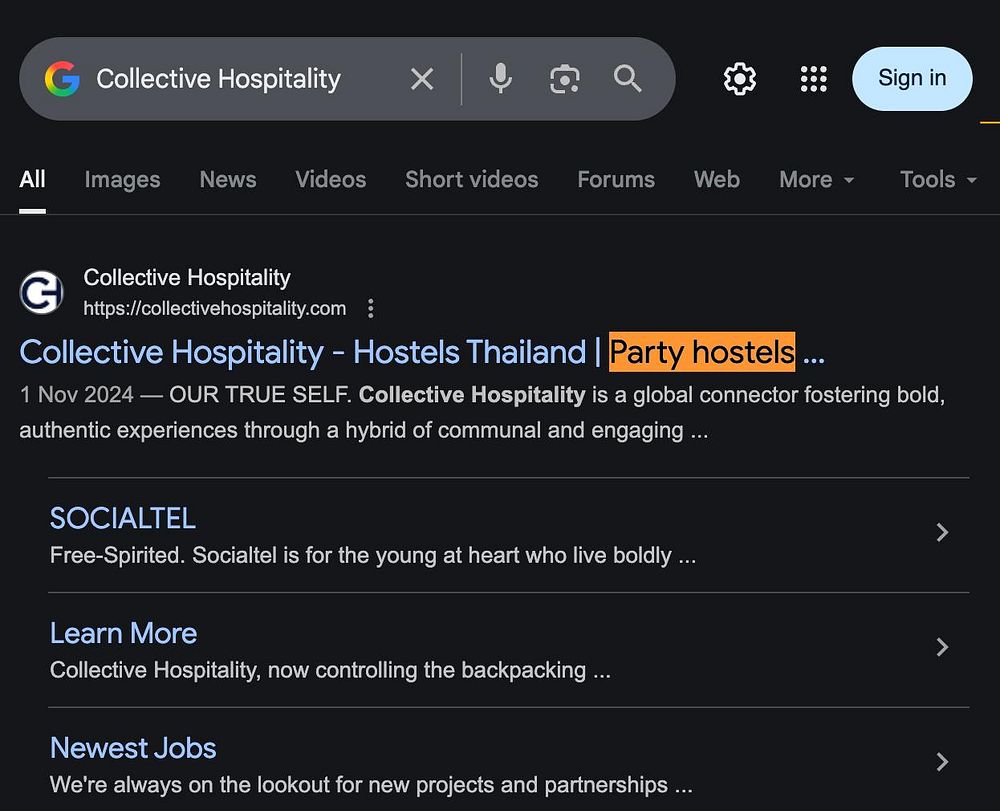Click the chevron on the Learn More row
Screen dimensions: 1000x811
pos(942,647)
